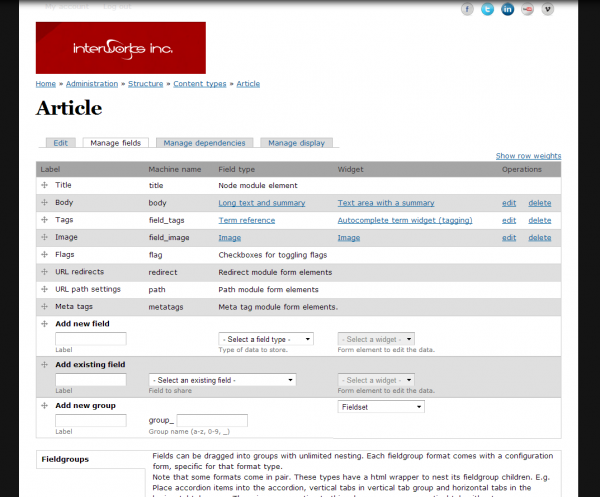Switch to the Manage fields tab

coord(116,143)
